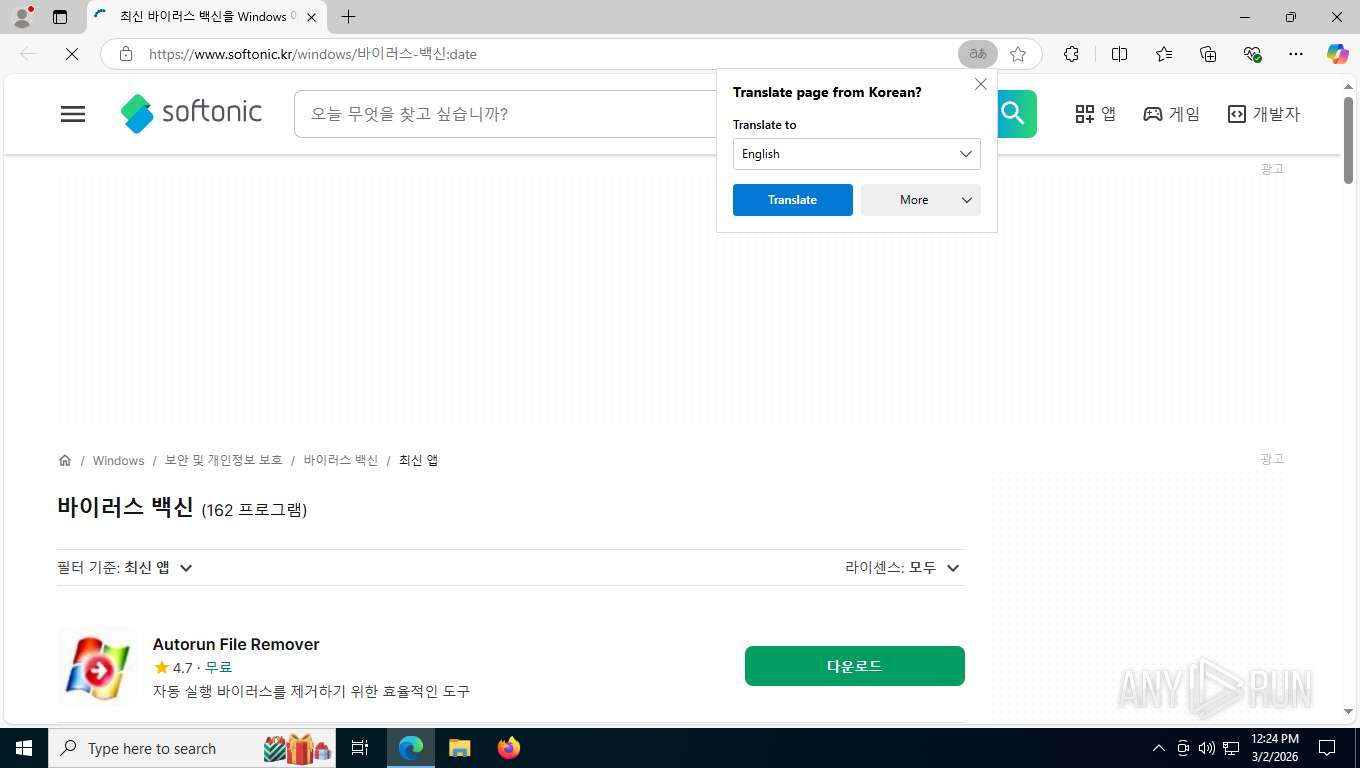
Task: Click the blue Translate button
Action: [x=793, y=200]
